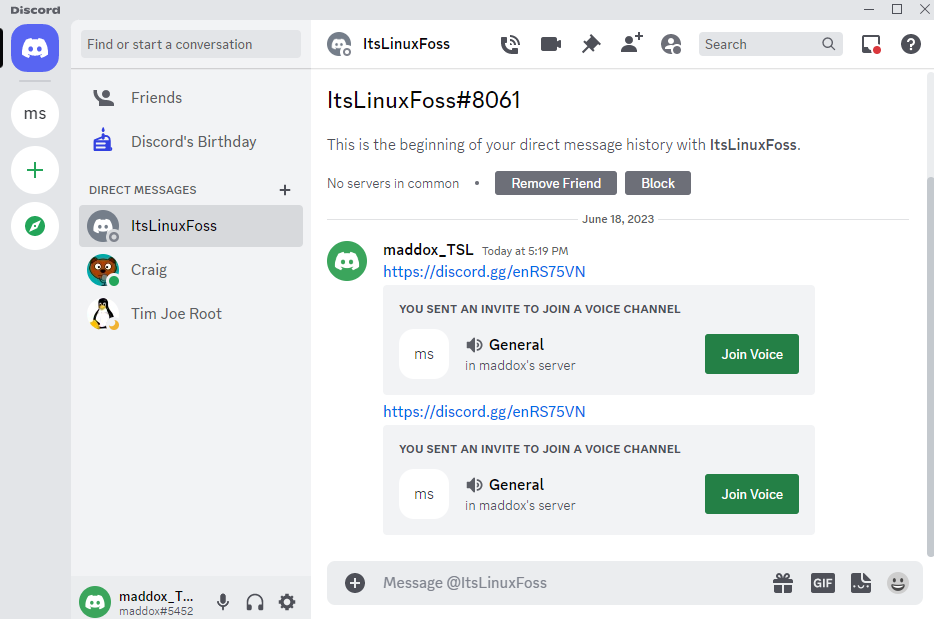Click the Remove Friend button
The height and width of the screenshot is (619, 934).
coord(556,183)
